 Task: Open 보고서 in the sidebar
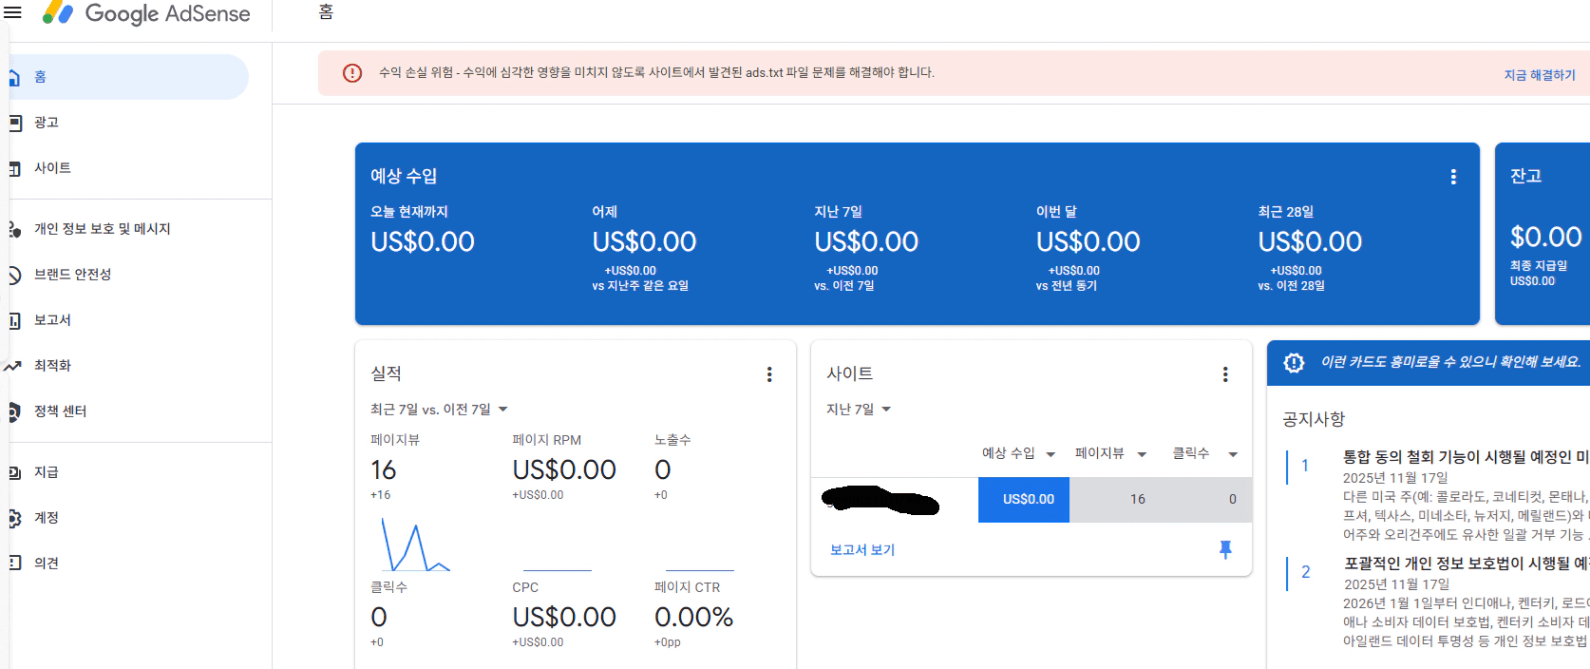pos(52,320)
